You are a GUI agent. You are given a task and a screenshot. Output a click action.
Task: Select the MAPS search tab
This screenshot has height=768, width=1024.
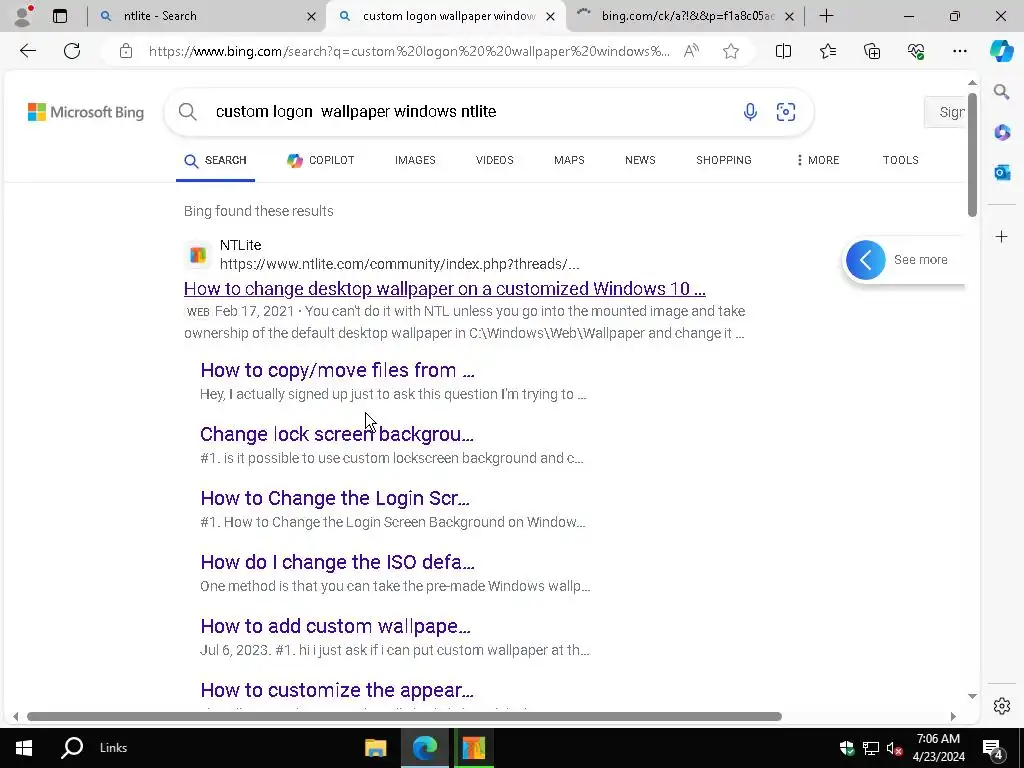[x=569, y=160]
